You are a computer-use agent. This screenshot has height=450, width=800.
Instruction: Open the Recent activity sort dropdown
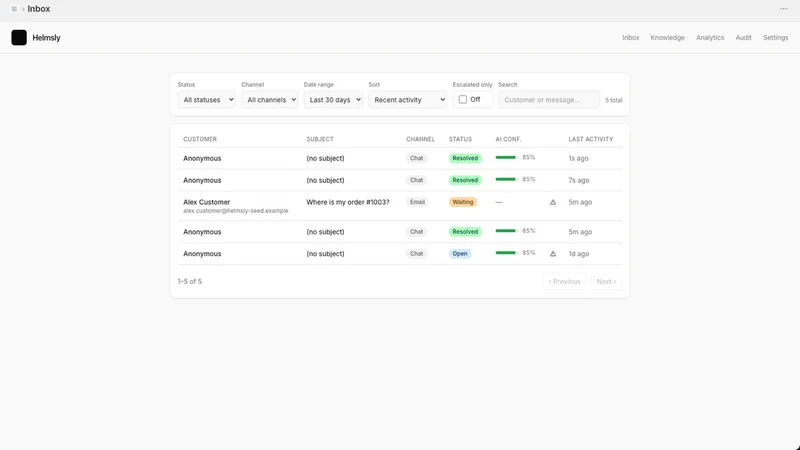(x=408, y=99)
